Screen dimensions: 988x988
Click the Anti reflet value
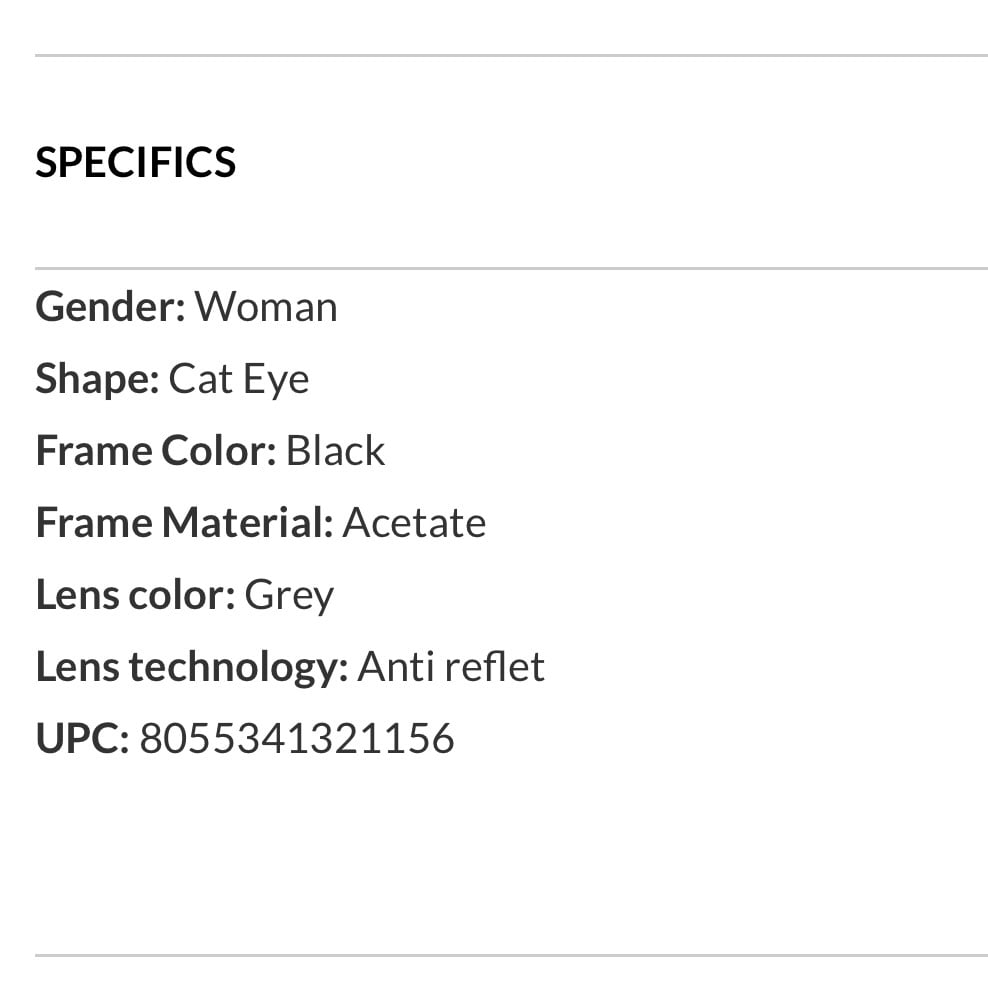tap(451, 667)
